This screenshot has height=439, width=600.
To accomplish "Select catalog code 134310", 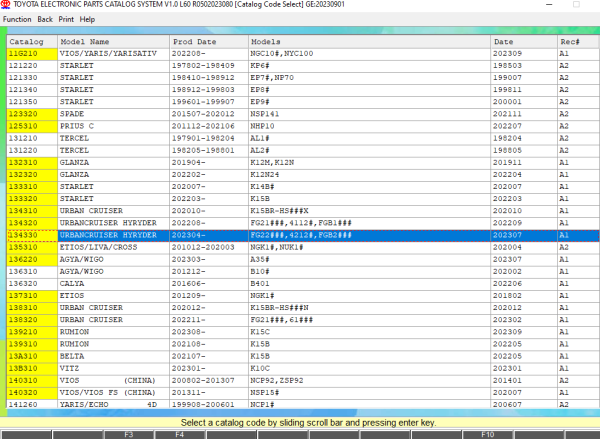I will [32, 211].
